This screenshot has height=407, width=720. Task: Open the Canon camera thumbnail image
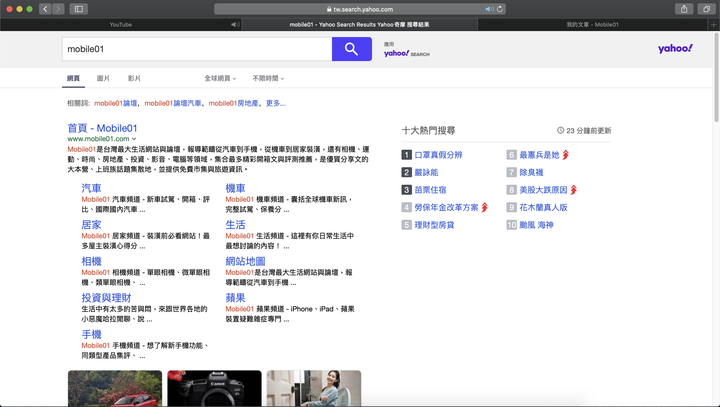click(214, 388)
